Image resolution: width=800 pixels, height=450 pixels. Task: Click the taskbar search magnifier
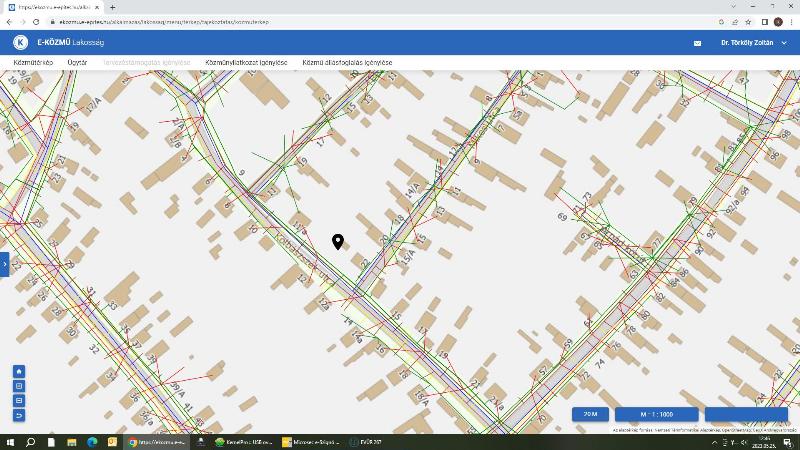(x=30, y=442)
